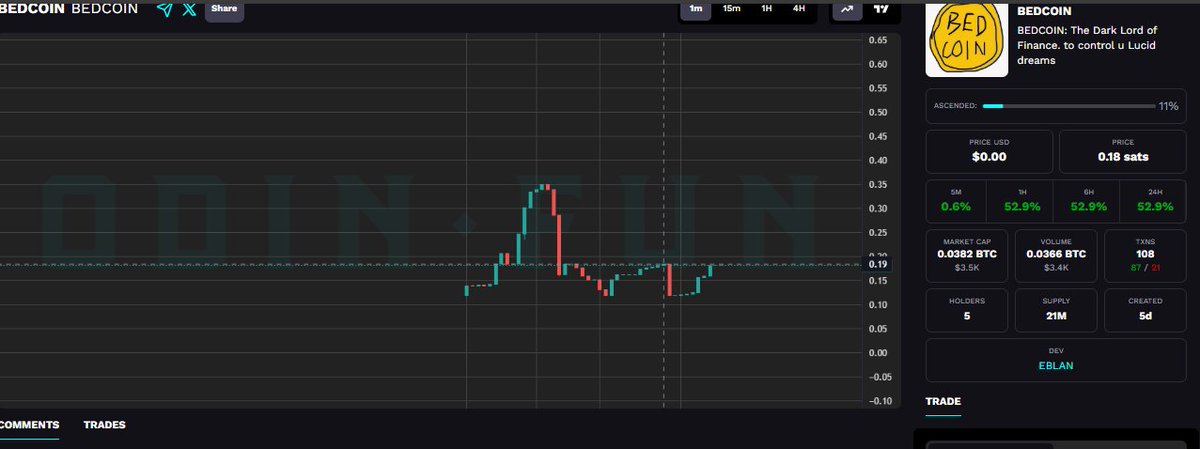This screenshot has height=449, width=1200.
Task: Open the EBLAN dev profile link
Action: (1056, 366)
